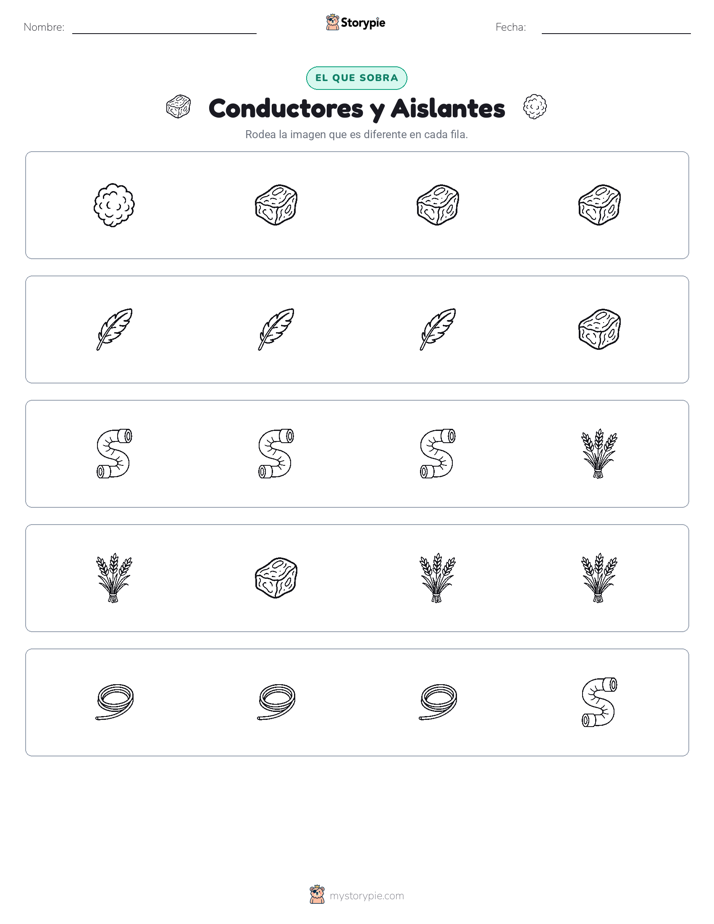
Task: Click the 'Conductores y Aislantes' title
Action: coord(356,109)
